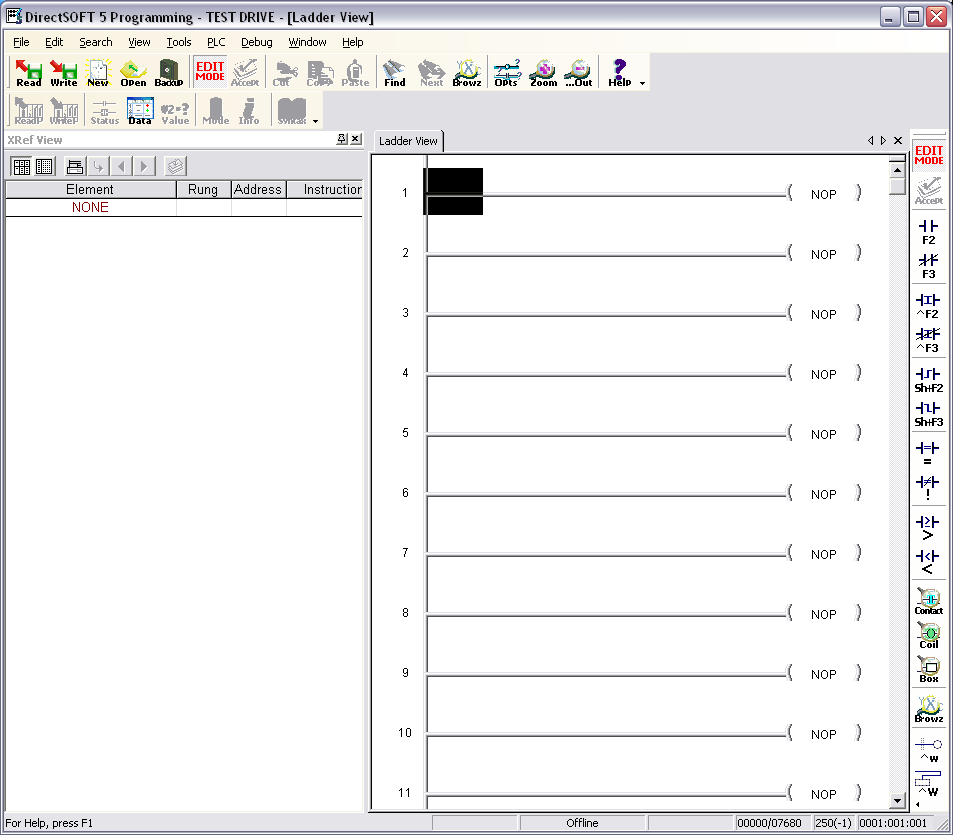Insert normally open contact F2
Viewport: 953px width, 835px height.
[x=928, y=232]
